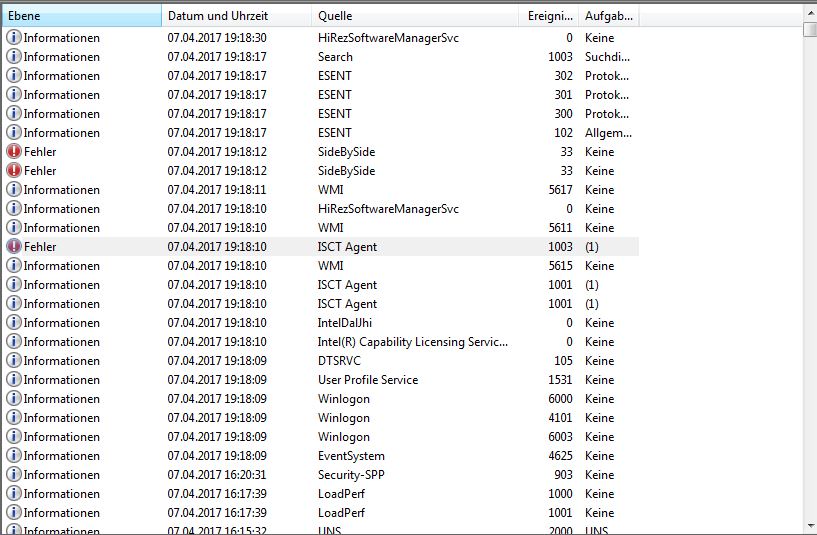Click the info icon of Intel(R) Capability Licensing row
The height and width of the screenshot is (535, 817).
(x=14, y=342)
